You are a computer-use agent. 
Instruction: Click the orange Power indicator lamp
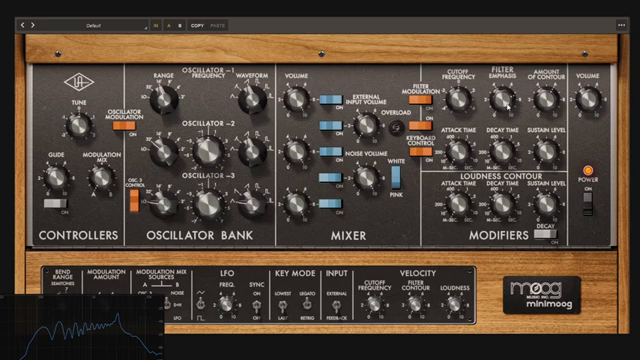588,170
